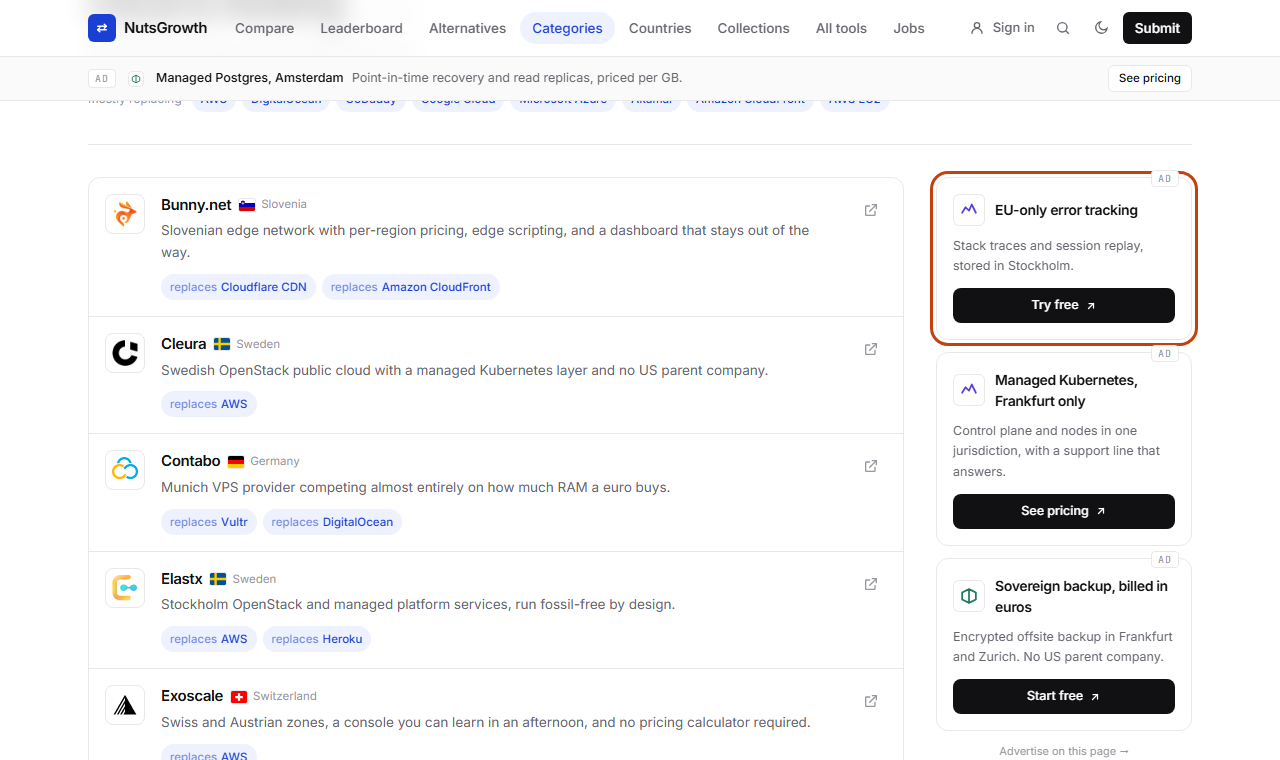Click the Sovereign backup ad icon
Viewport: 1280px width, 760px height.
[969, 596]
